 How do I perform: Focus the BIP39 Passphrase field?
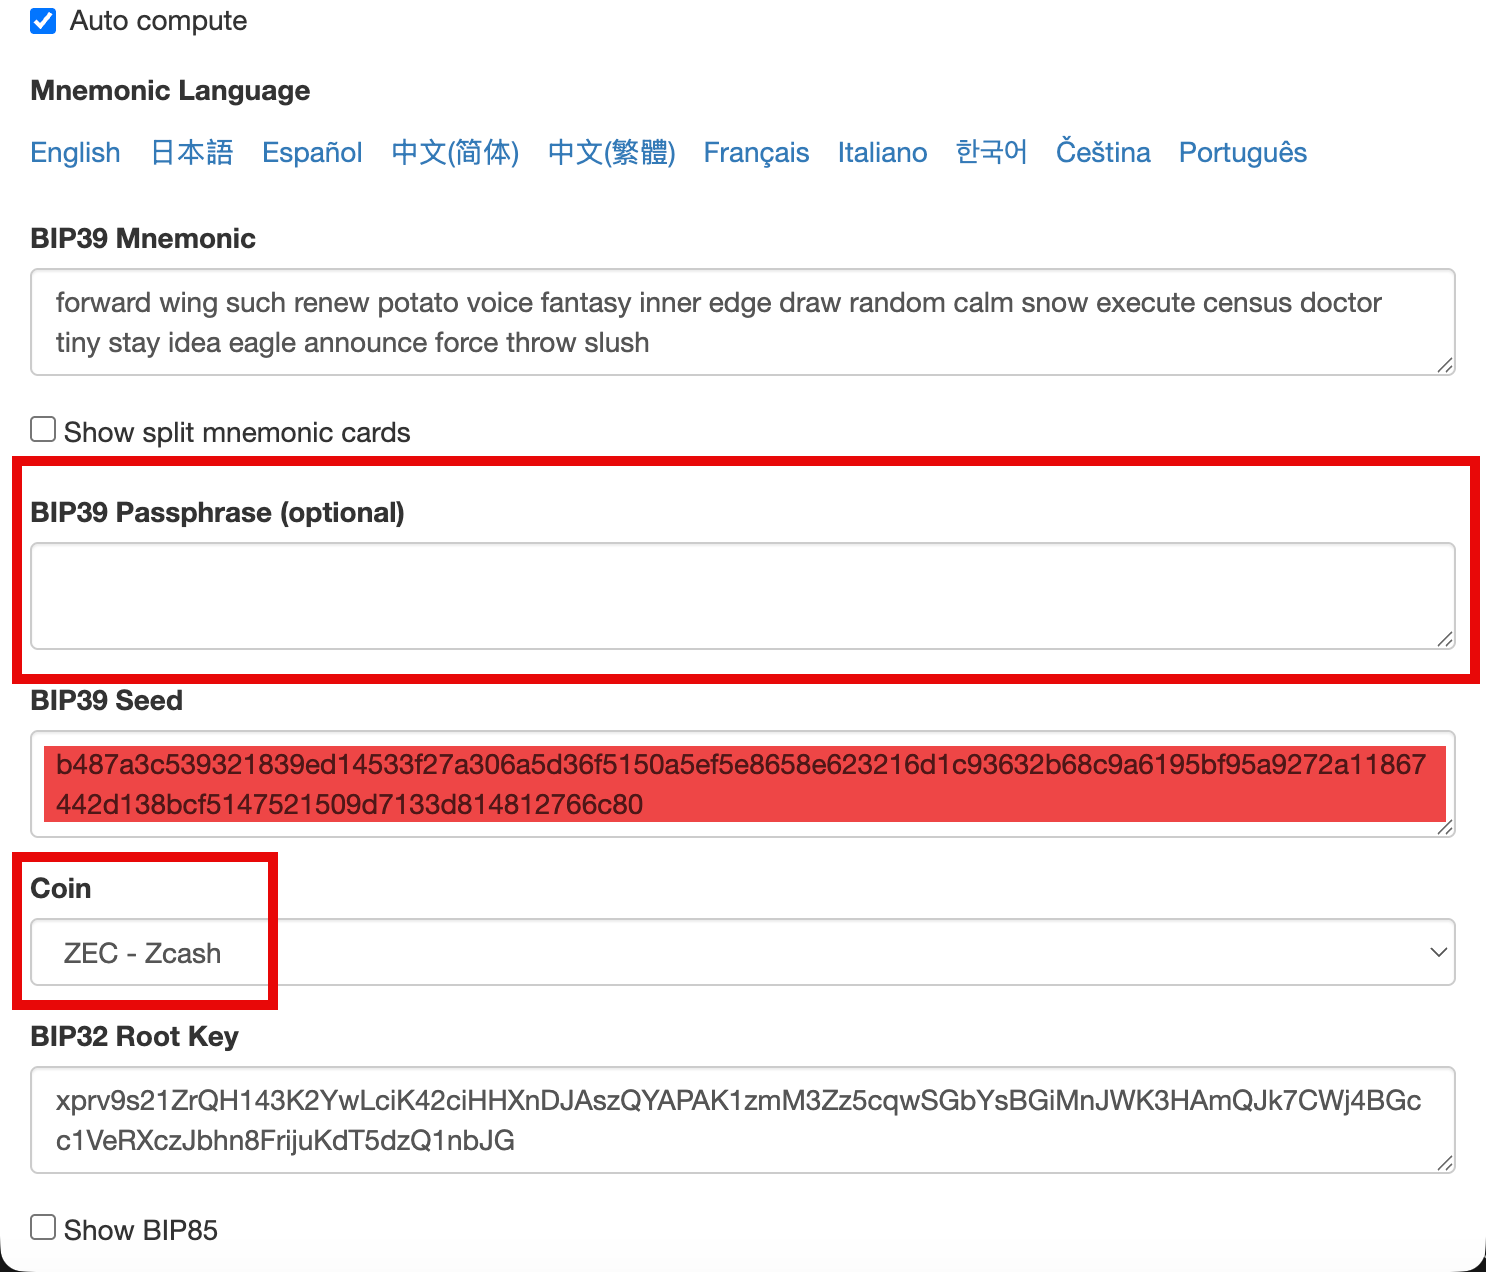click(742, 596)
